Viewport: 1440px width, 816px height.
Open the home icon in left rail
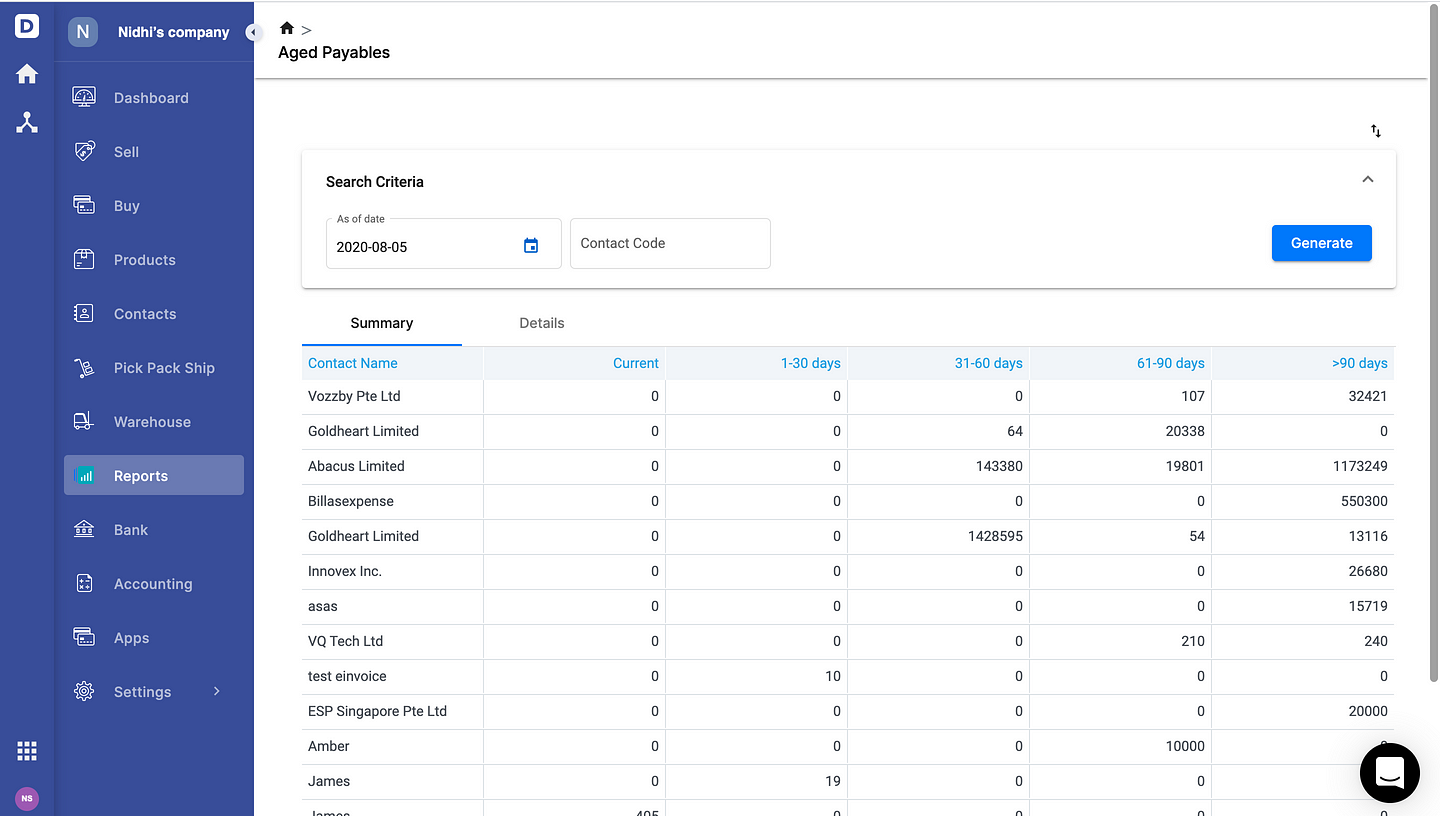27,74
